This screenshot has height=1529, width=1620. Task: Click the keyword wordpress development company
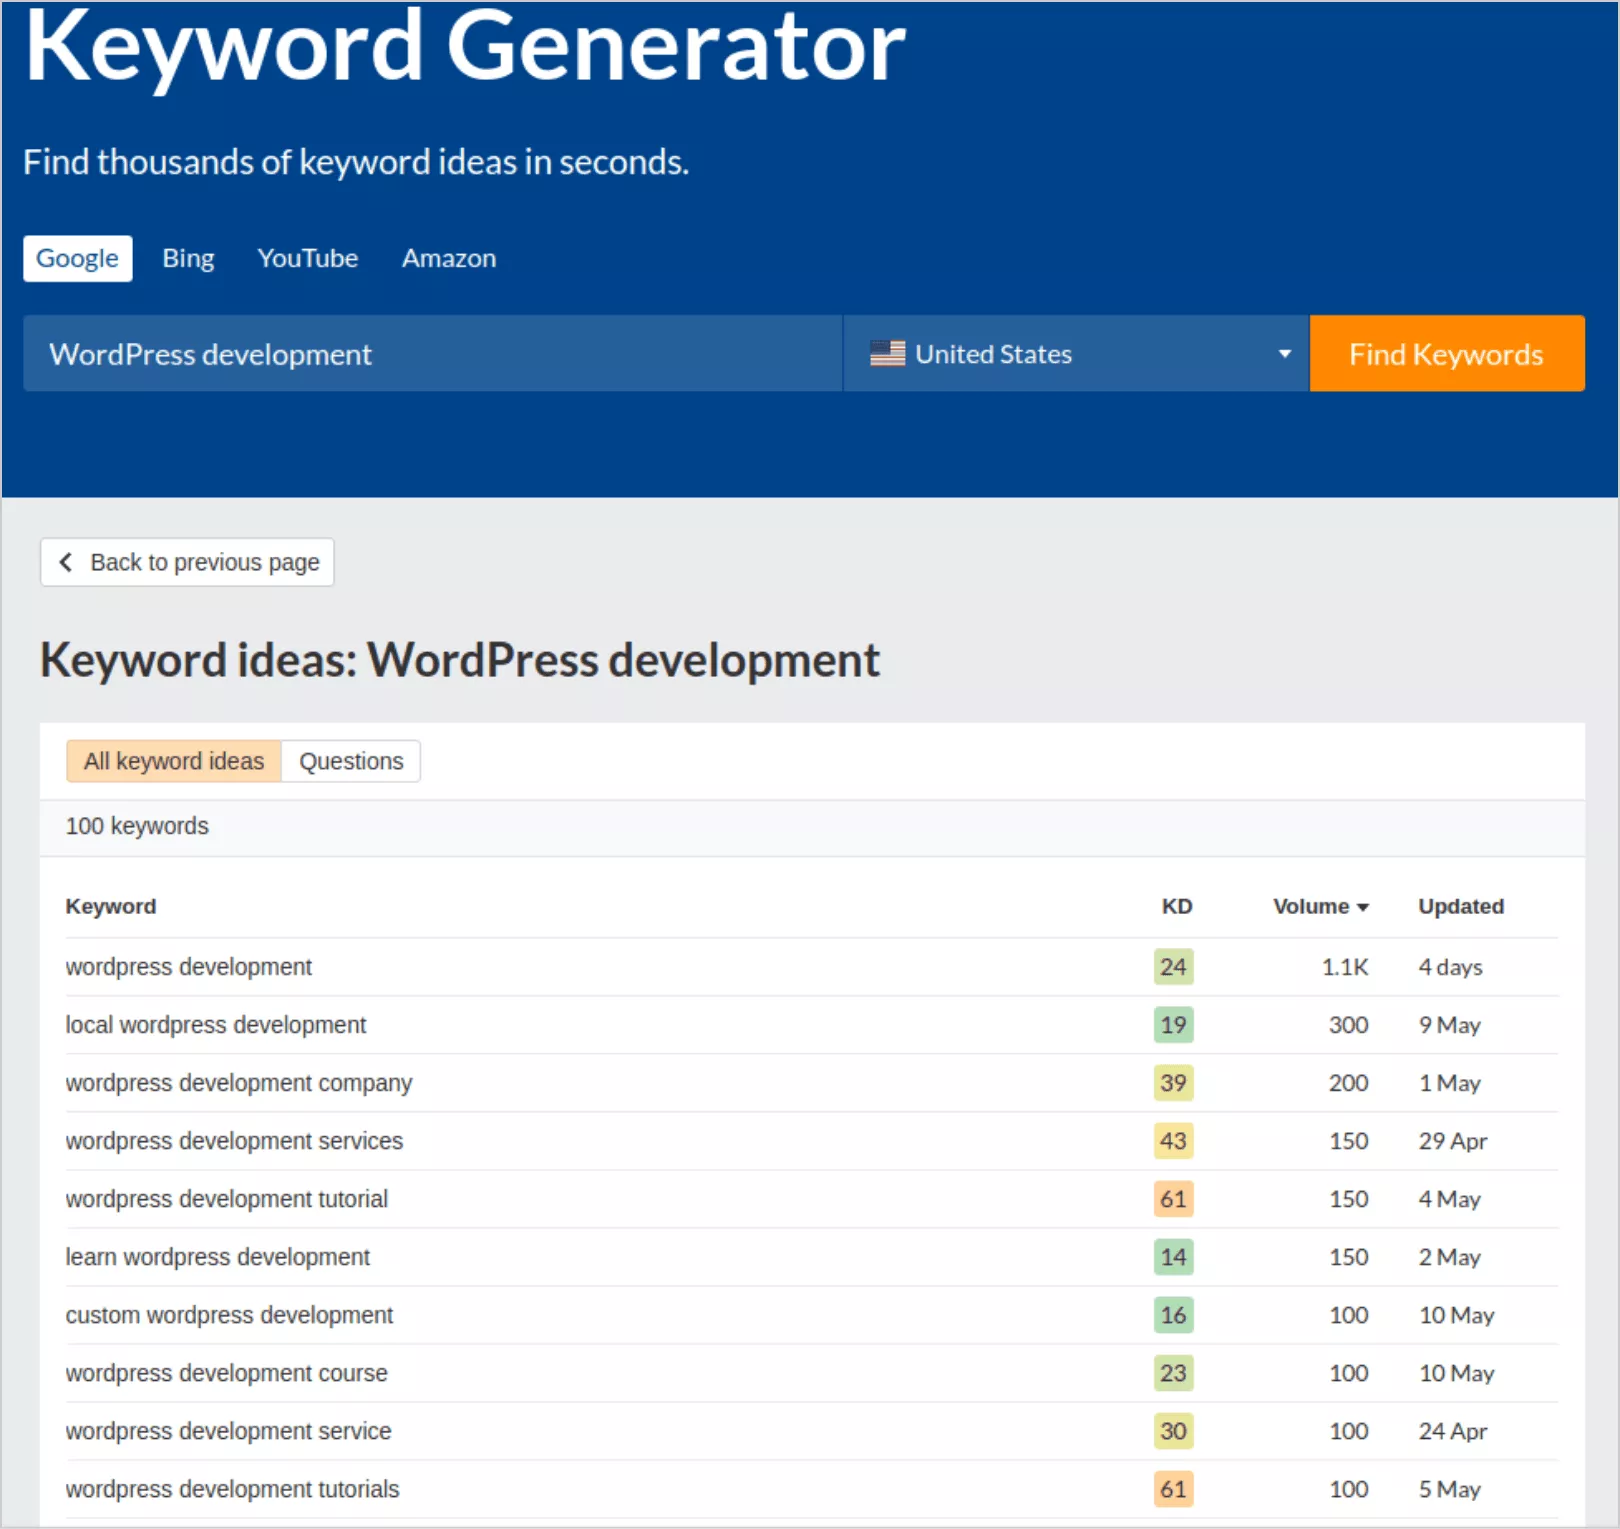(239, 1083)
